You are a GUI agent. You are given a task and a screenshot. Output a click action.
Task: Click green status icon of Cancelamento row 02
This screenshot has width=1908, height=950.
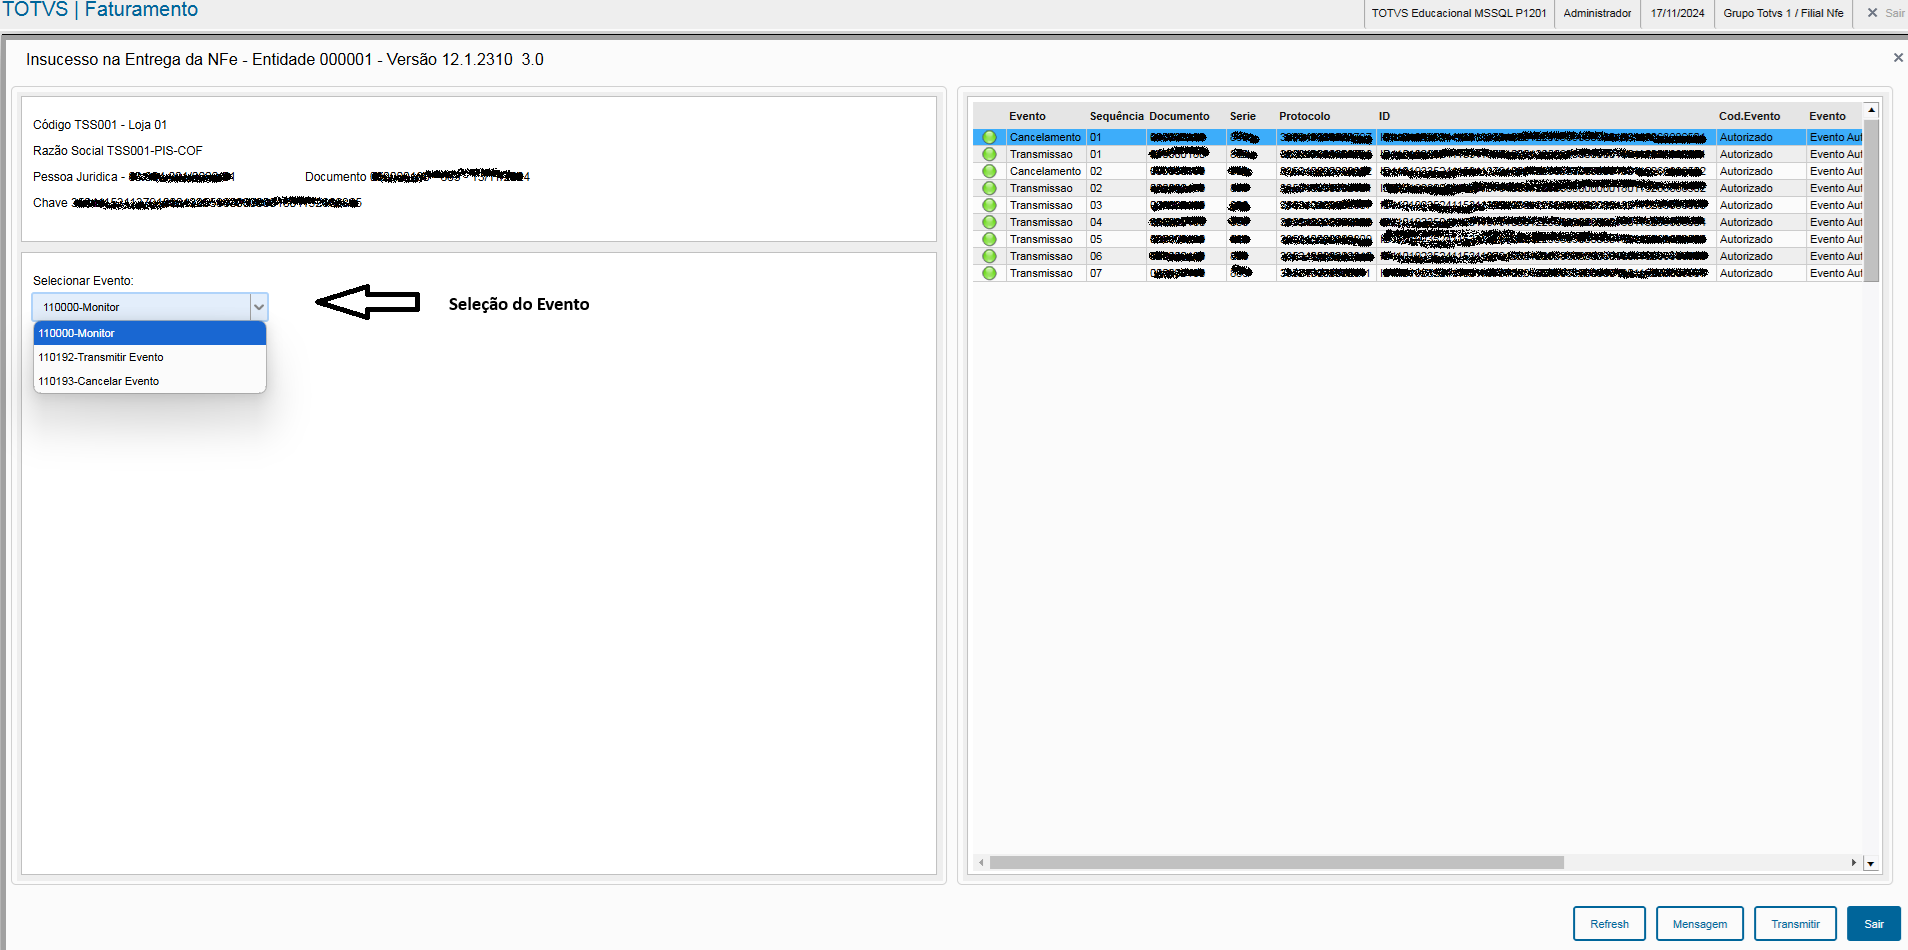pos(989,171)
